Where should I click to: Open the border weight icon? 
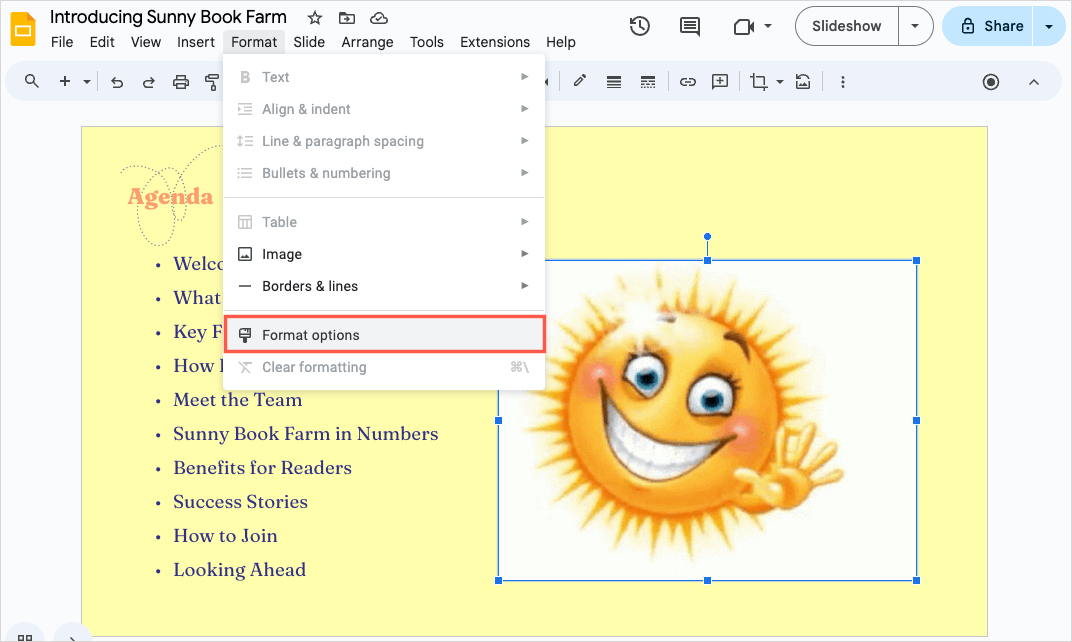pos(614,82)
